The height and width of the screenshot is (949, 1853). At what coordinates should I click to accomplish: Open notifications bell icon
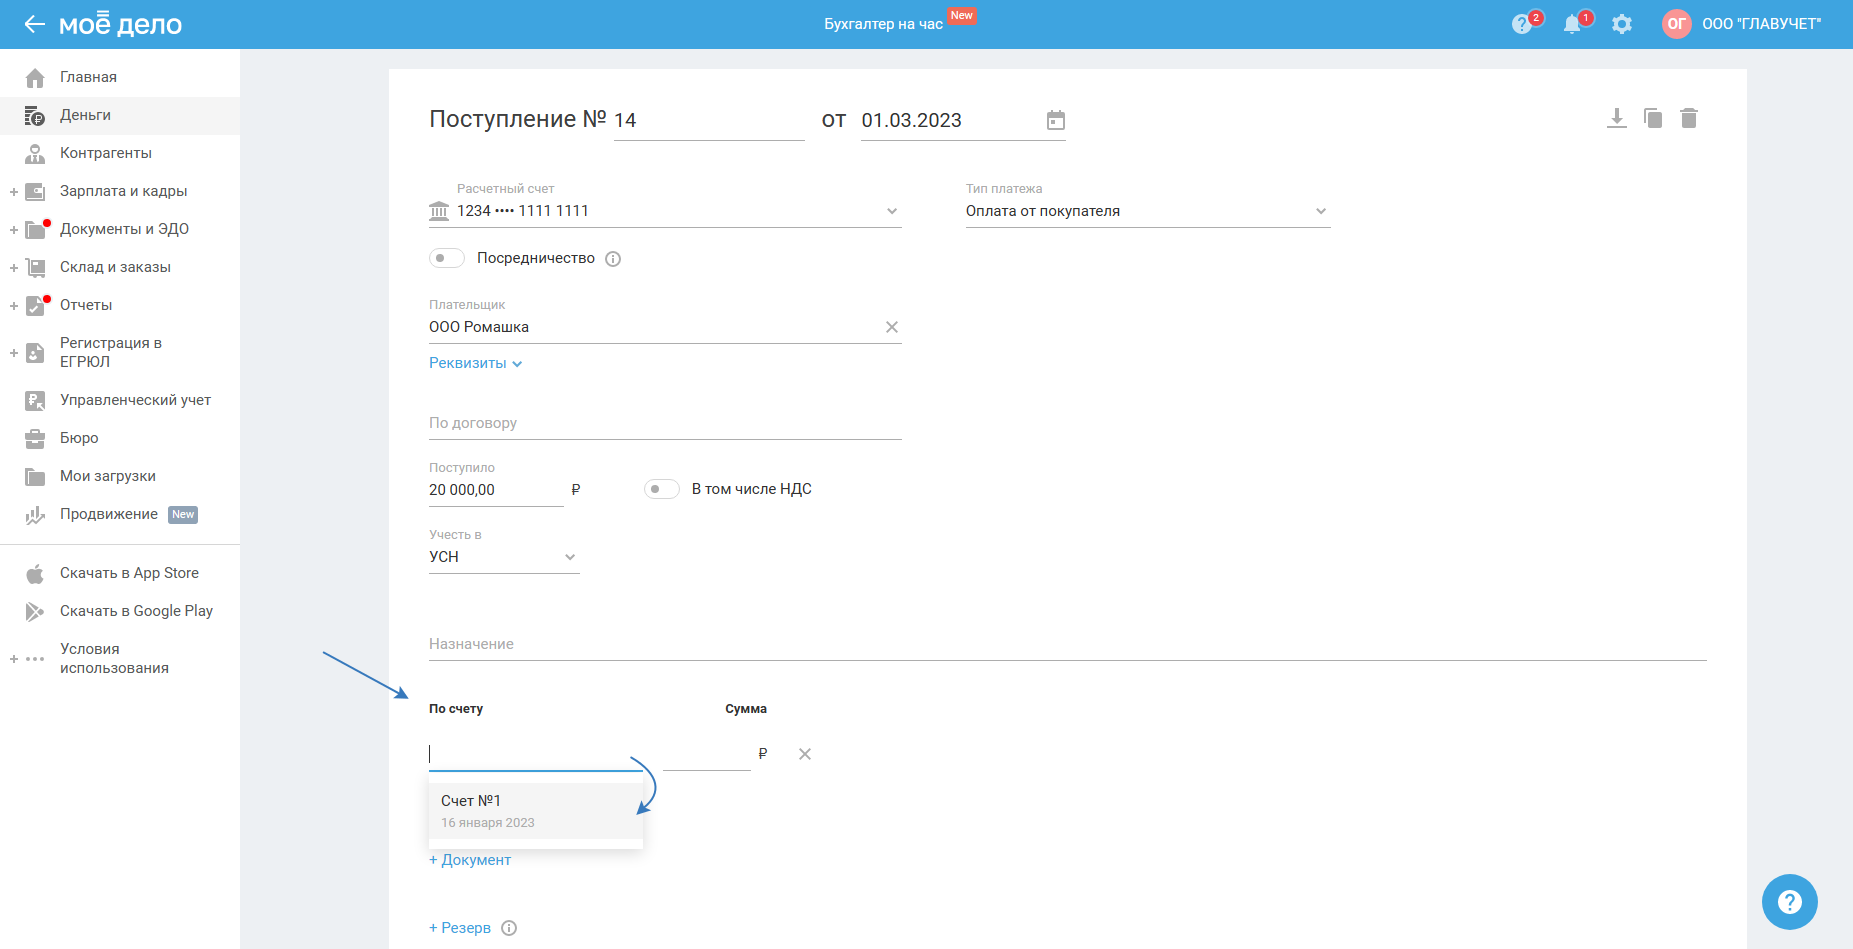click(1572, 24)
